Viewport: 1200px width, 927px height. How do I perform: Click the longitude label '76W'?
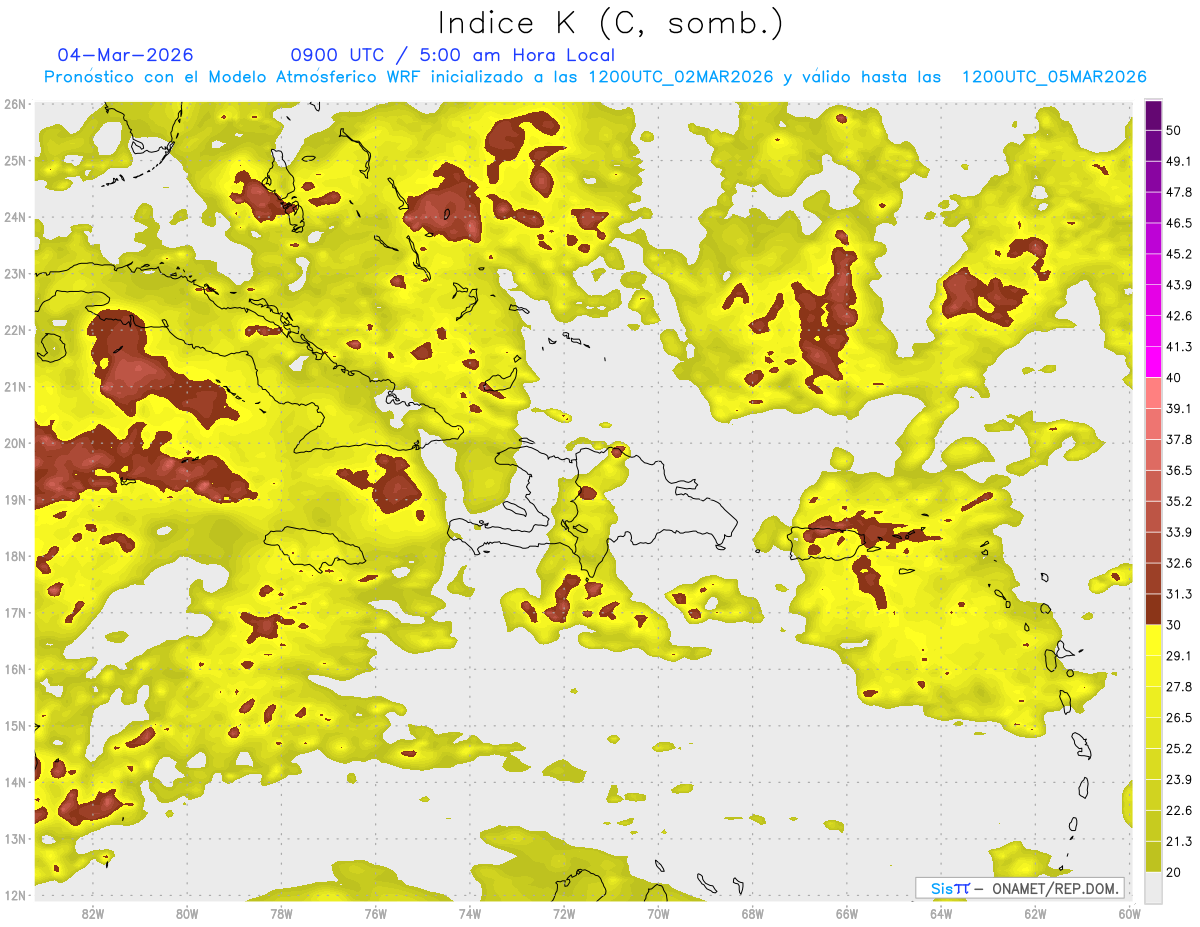pyautogui.click(x=375, y=914)
